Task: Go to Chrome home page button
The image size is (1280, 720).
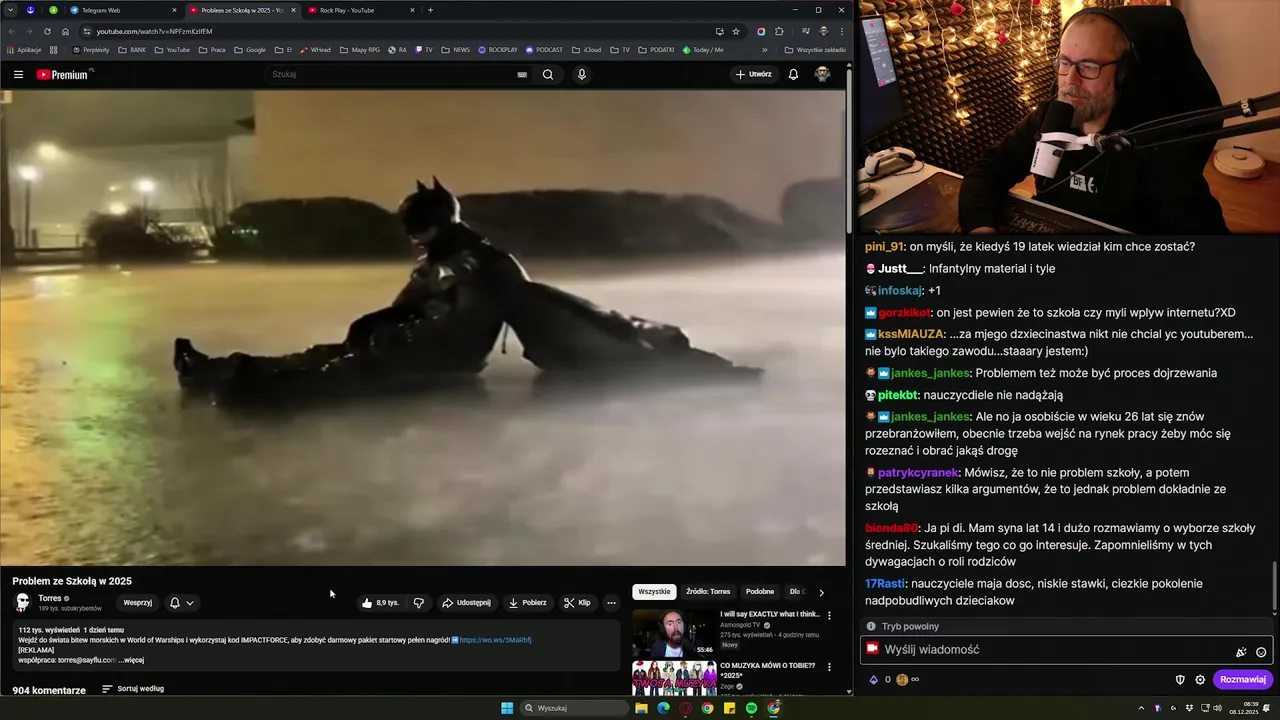Action: [x=65, y=31]
